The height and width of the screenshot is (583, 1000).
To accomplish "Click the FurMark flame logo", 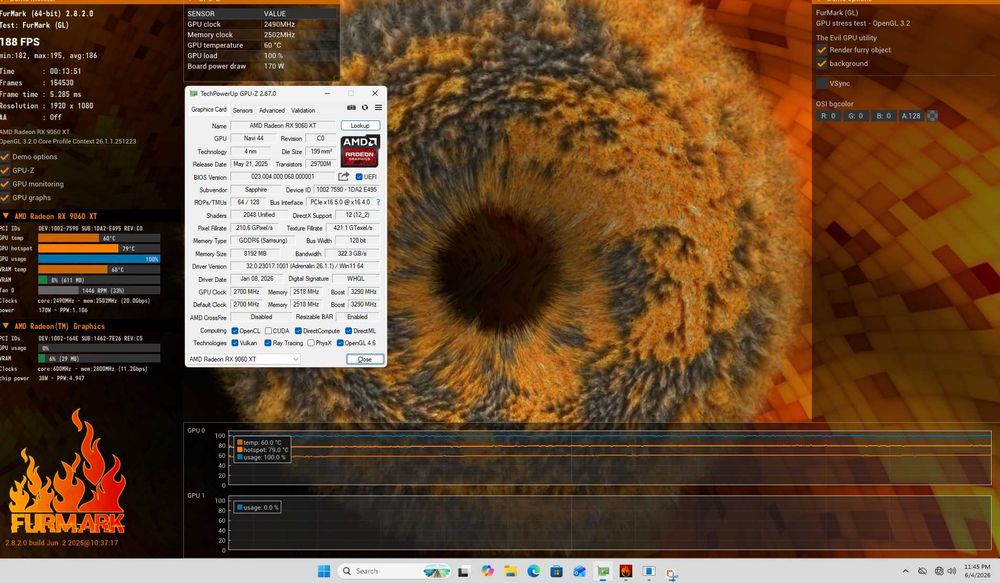I will (67, 472).
